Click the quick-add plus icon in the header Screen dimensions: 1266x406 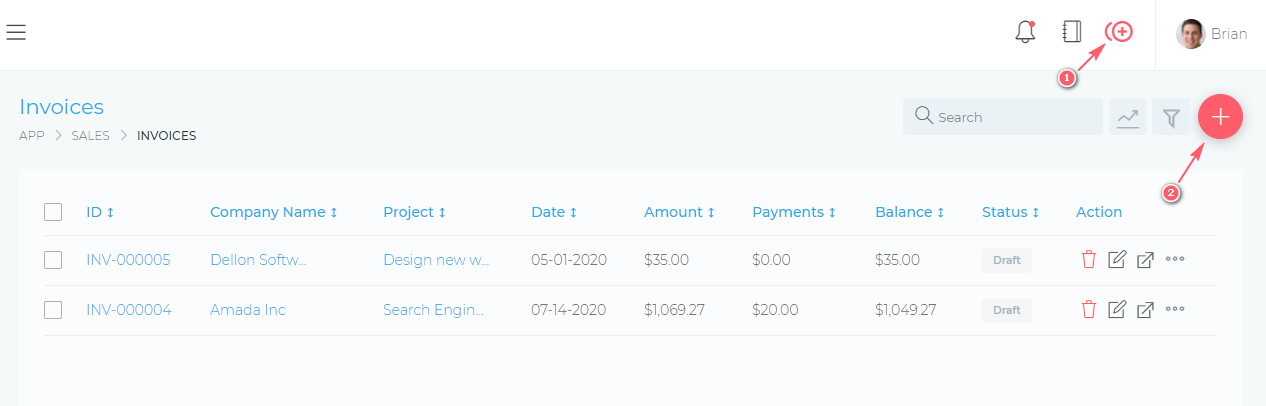pos(1119,32)
